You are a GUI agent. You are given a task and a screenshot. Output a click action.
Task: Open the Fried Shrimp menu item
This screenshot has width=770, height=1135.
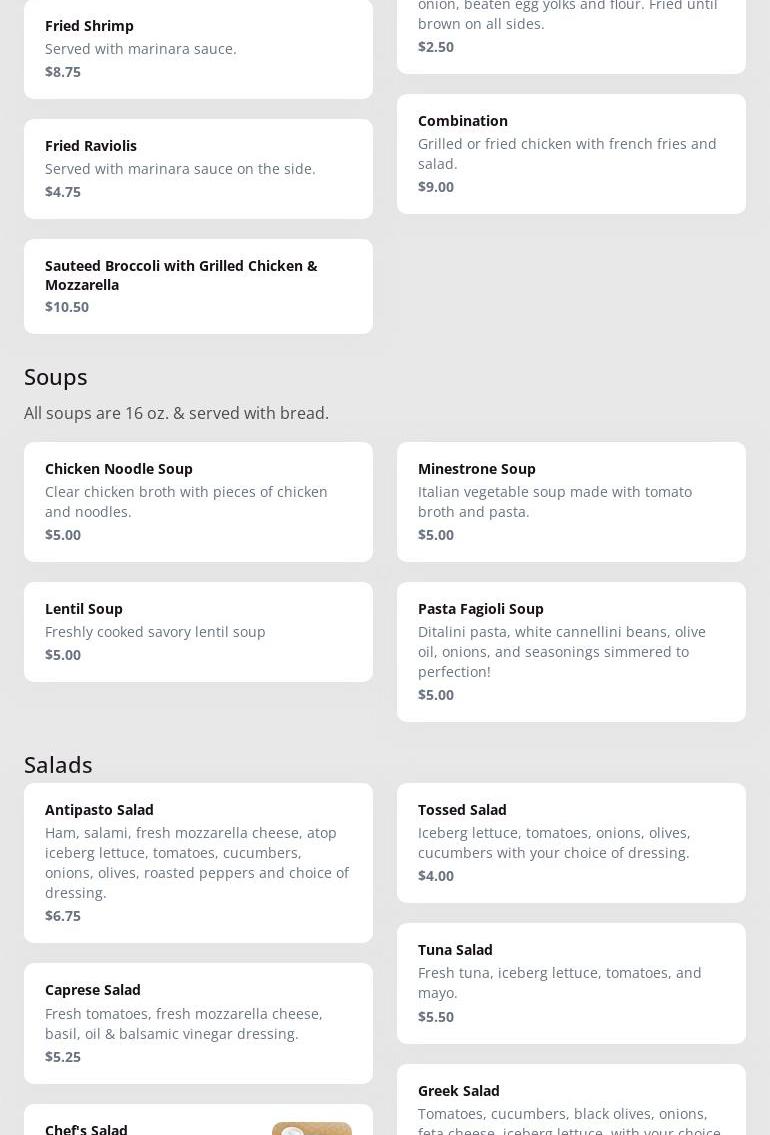198,48
